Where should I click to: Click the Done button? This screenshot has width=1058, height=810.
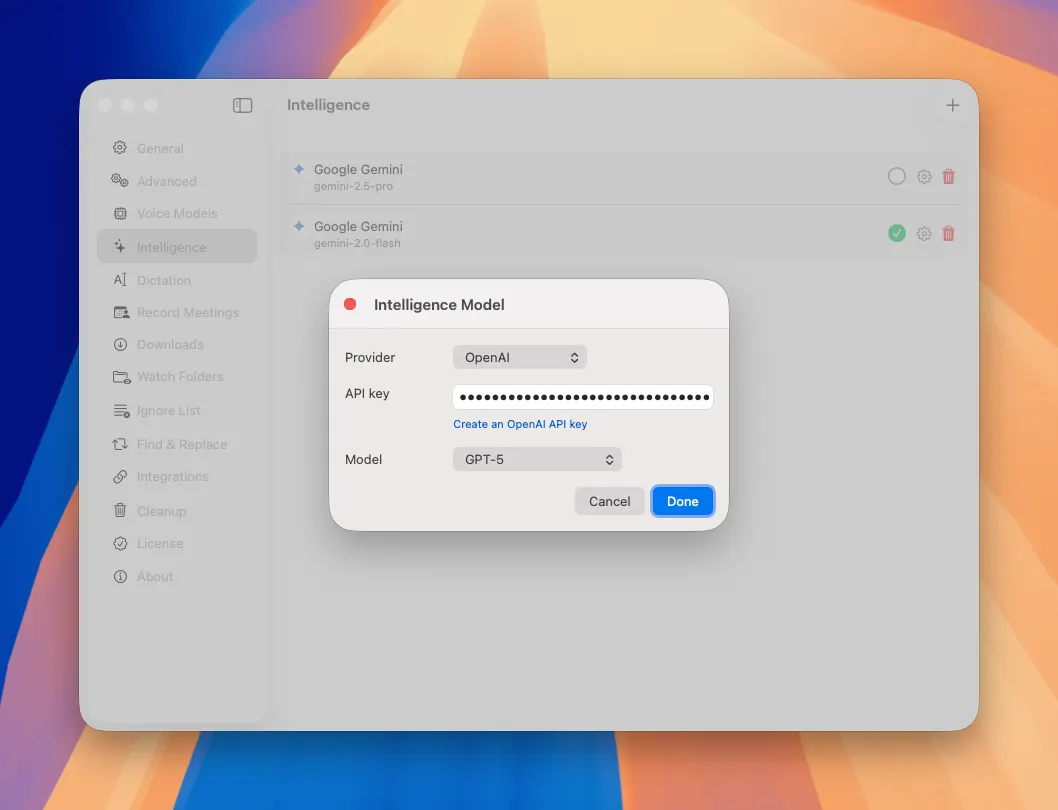point(682,502)
